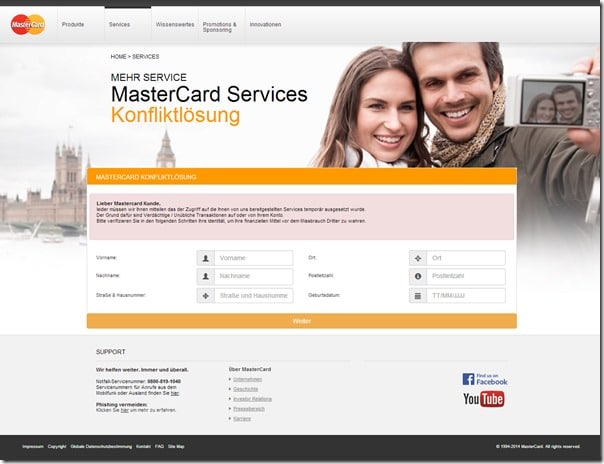Focus the Ort input field

tap(466, 258)
